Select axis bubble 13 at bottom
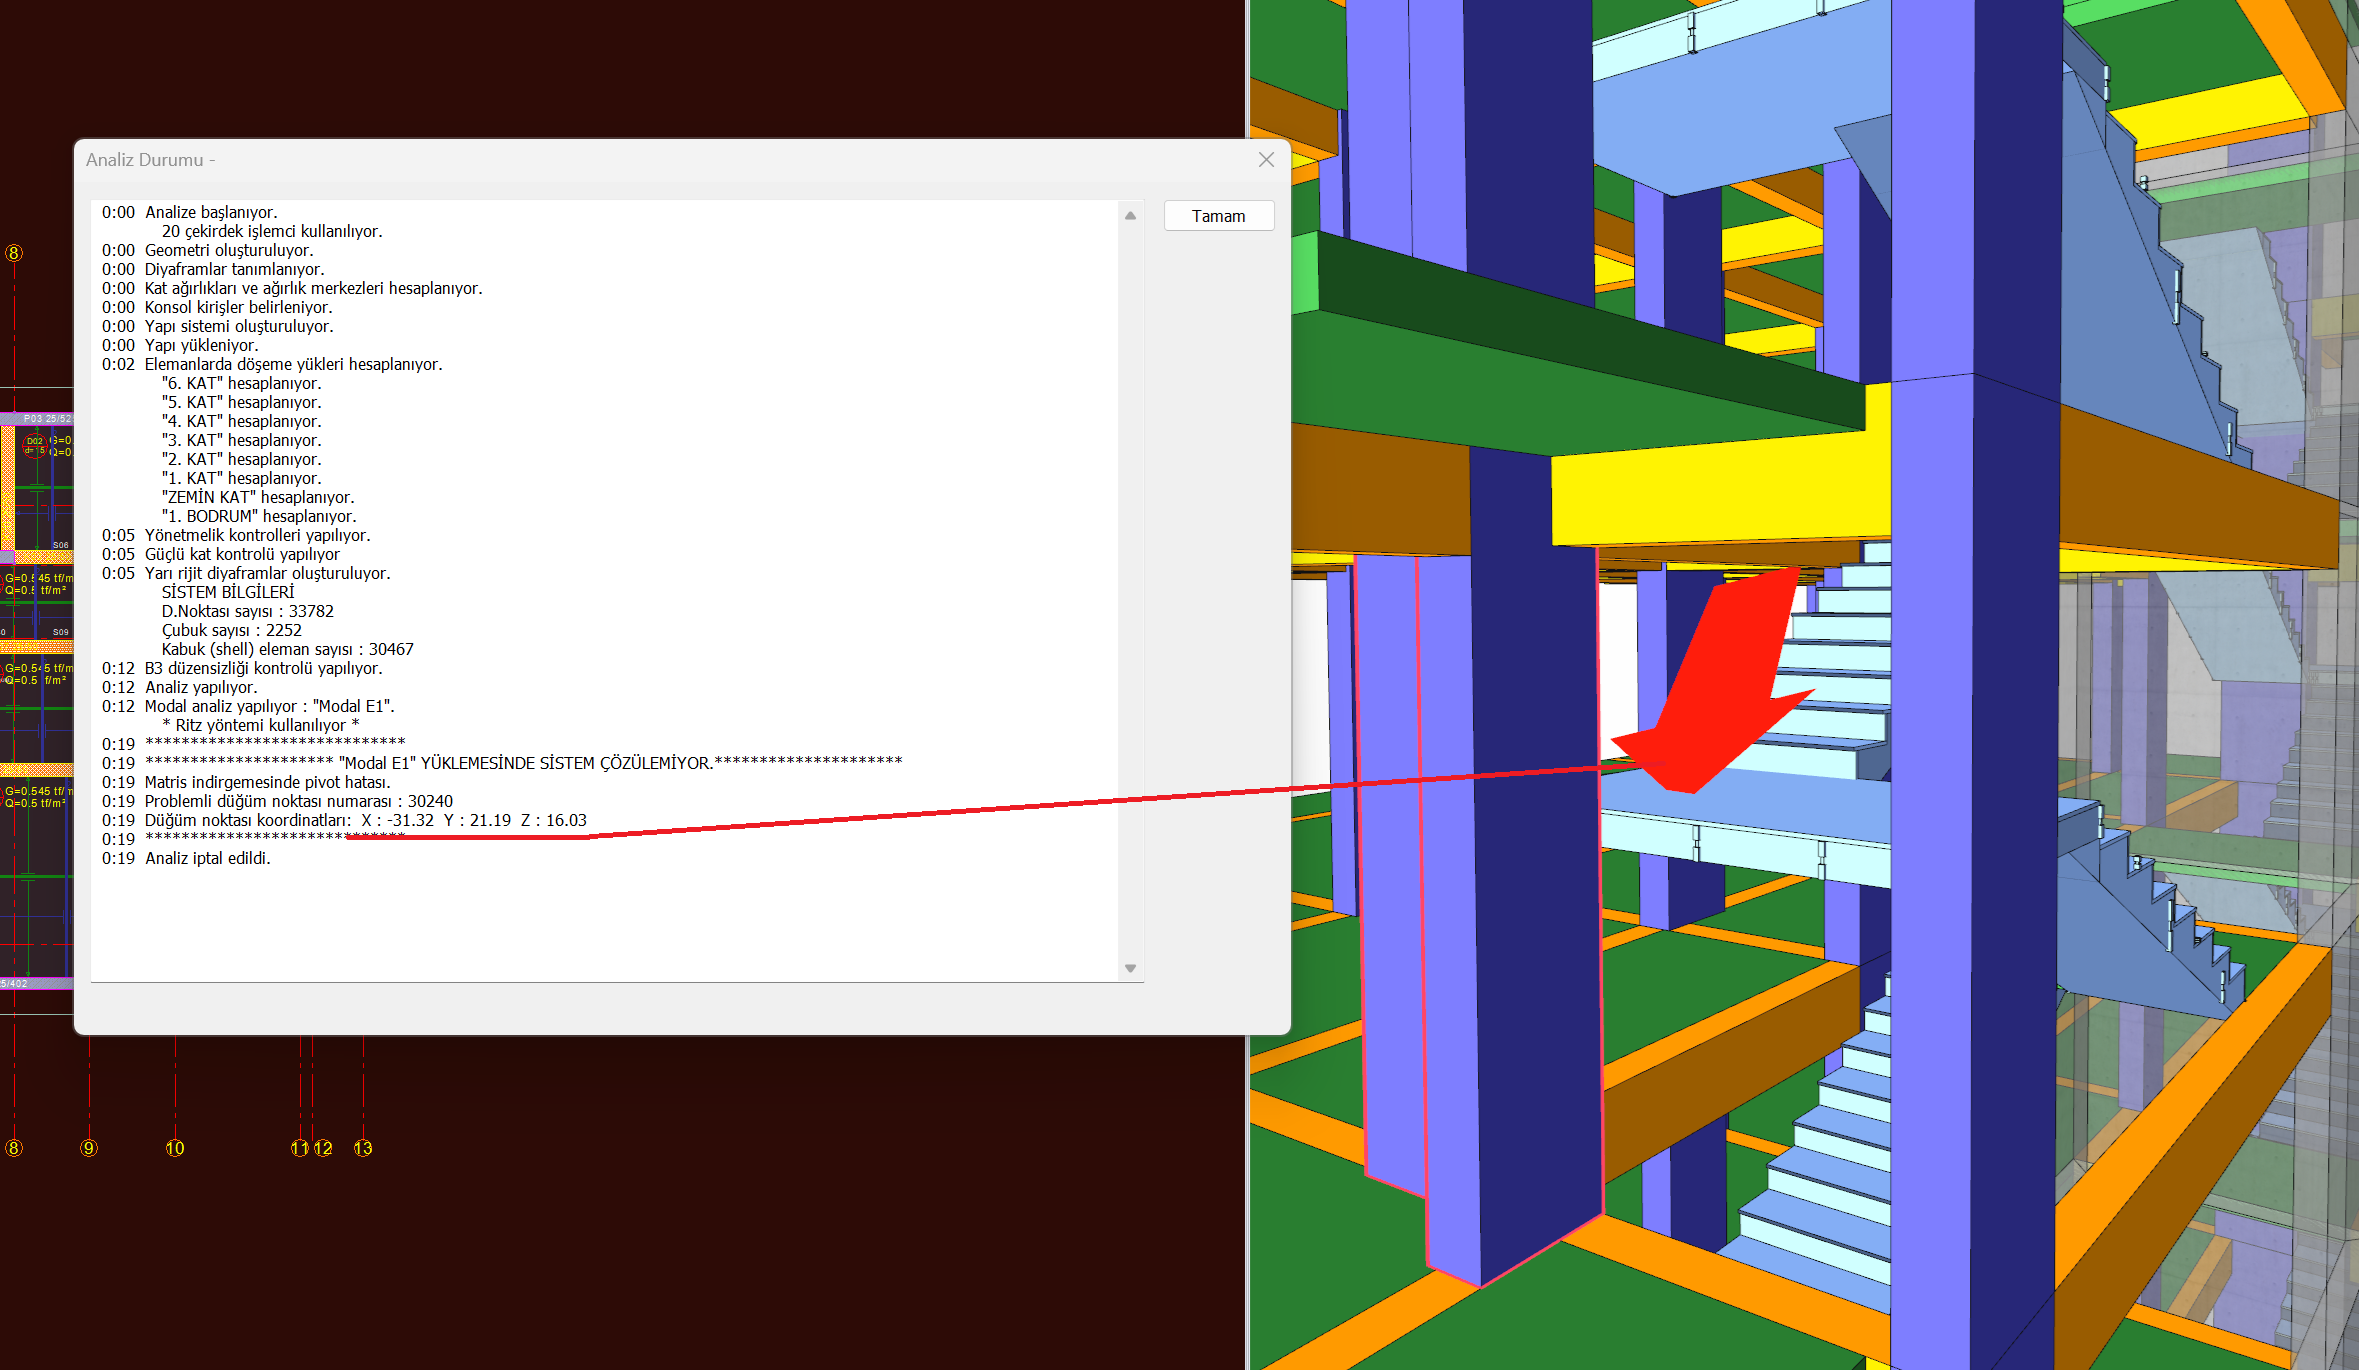The width and height of the screenshot is (2359, 1370). (x=363, y=1148)
